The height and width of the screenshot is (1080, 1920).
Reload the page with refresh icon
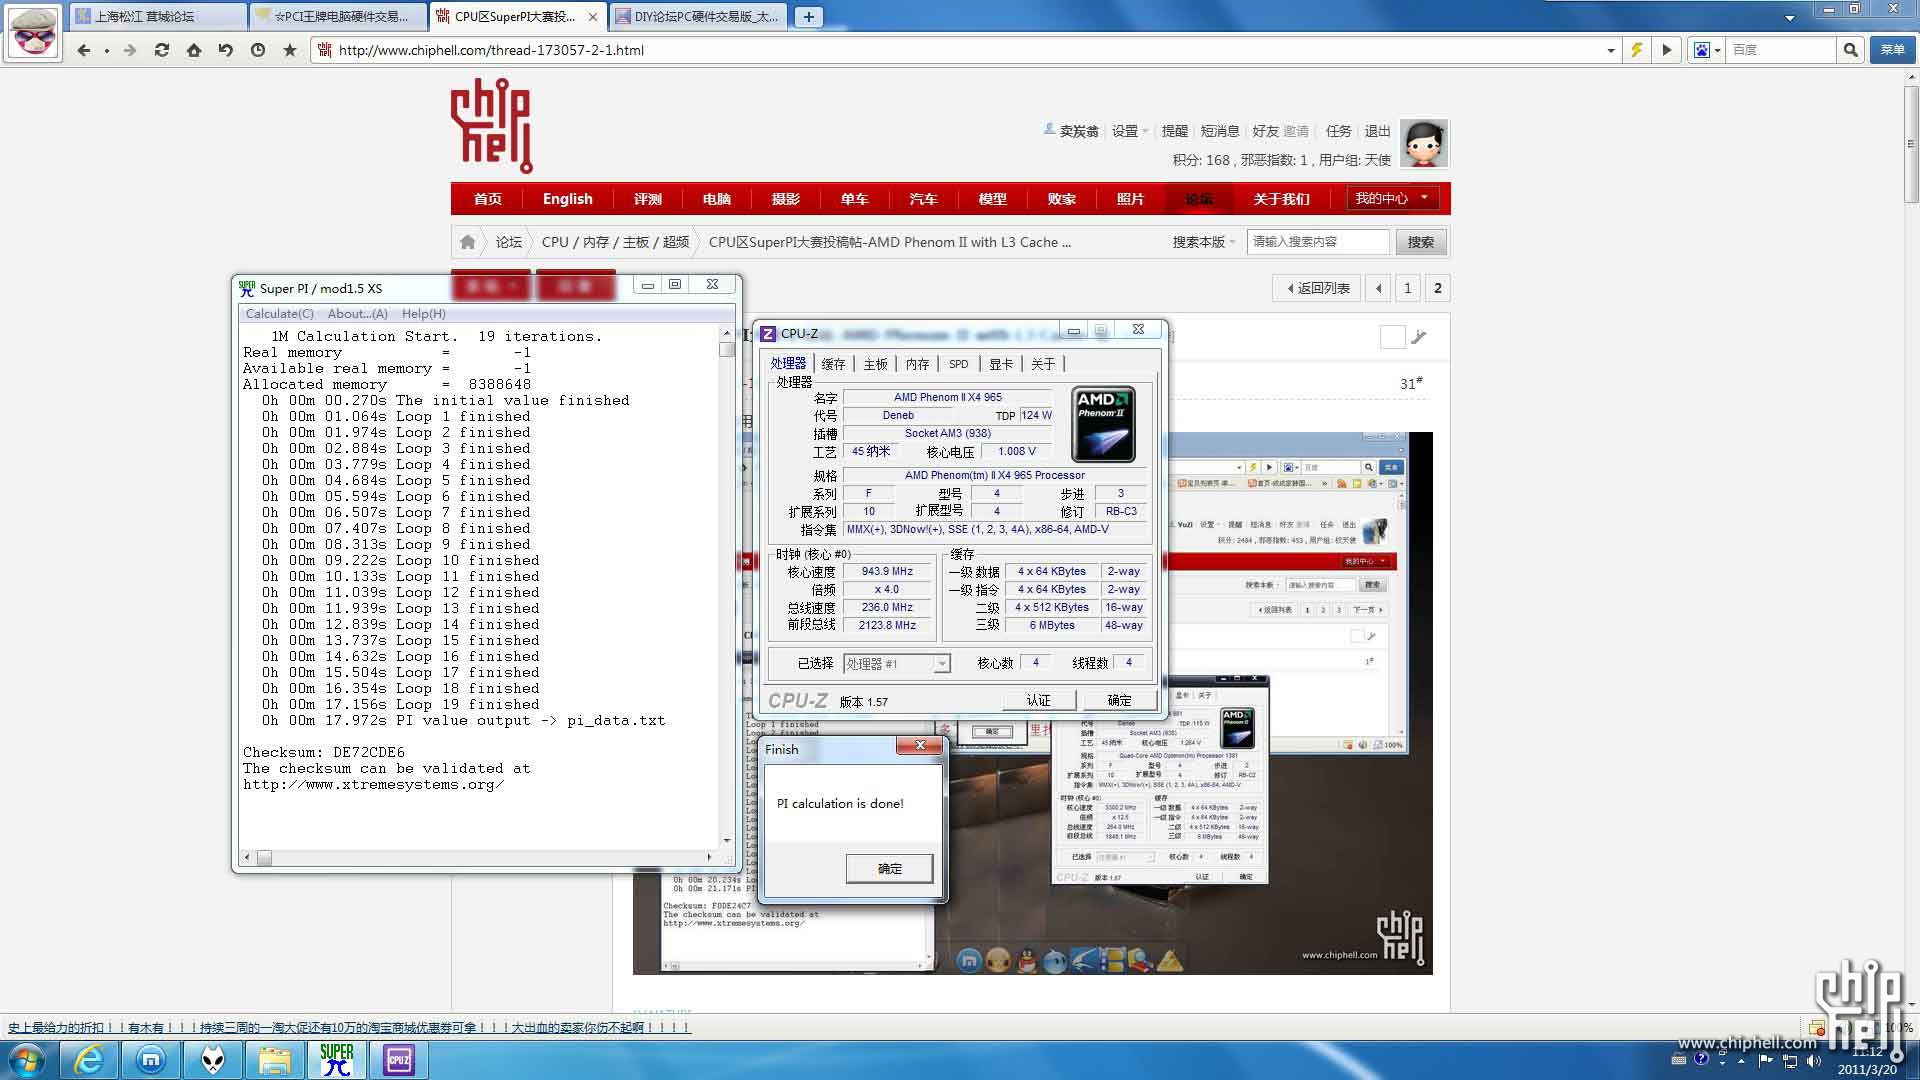161,50
